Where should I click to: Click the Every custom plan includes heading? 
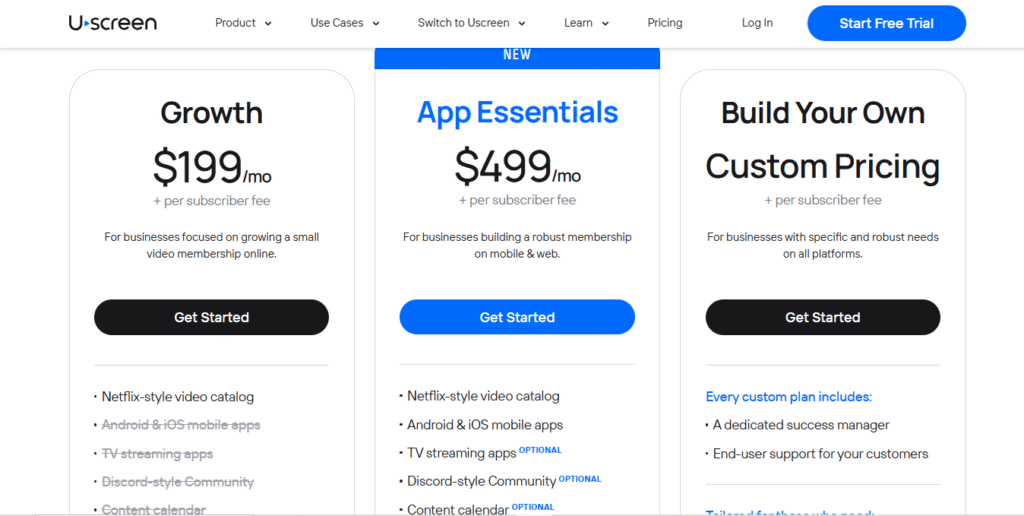pyautogui.click(x=789, y=396)
